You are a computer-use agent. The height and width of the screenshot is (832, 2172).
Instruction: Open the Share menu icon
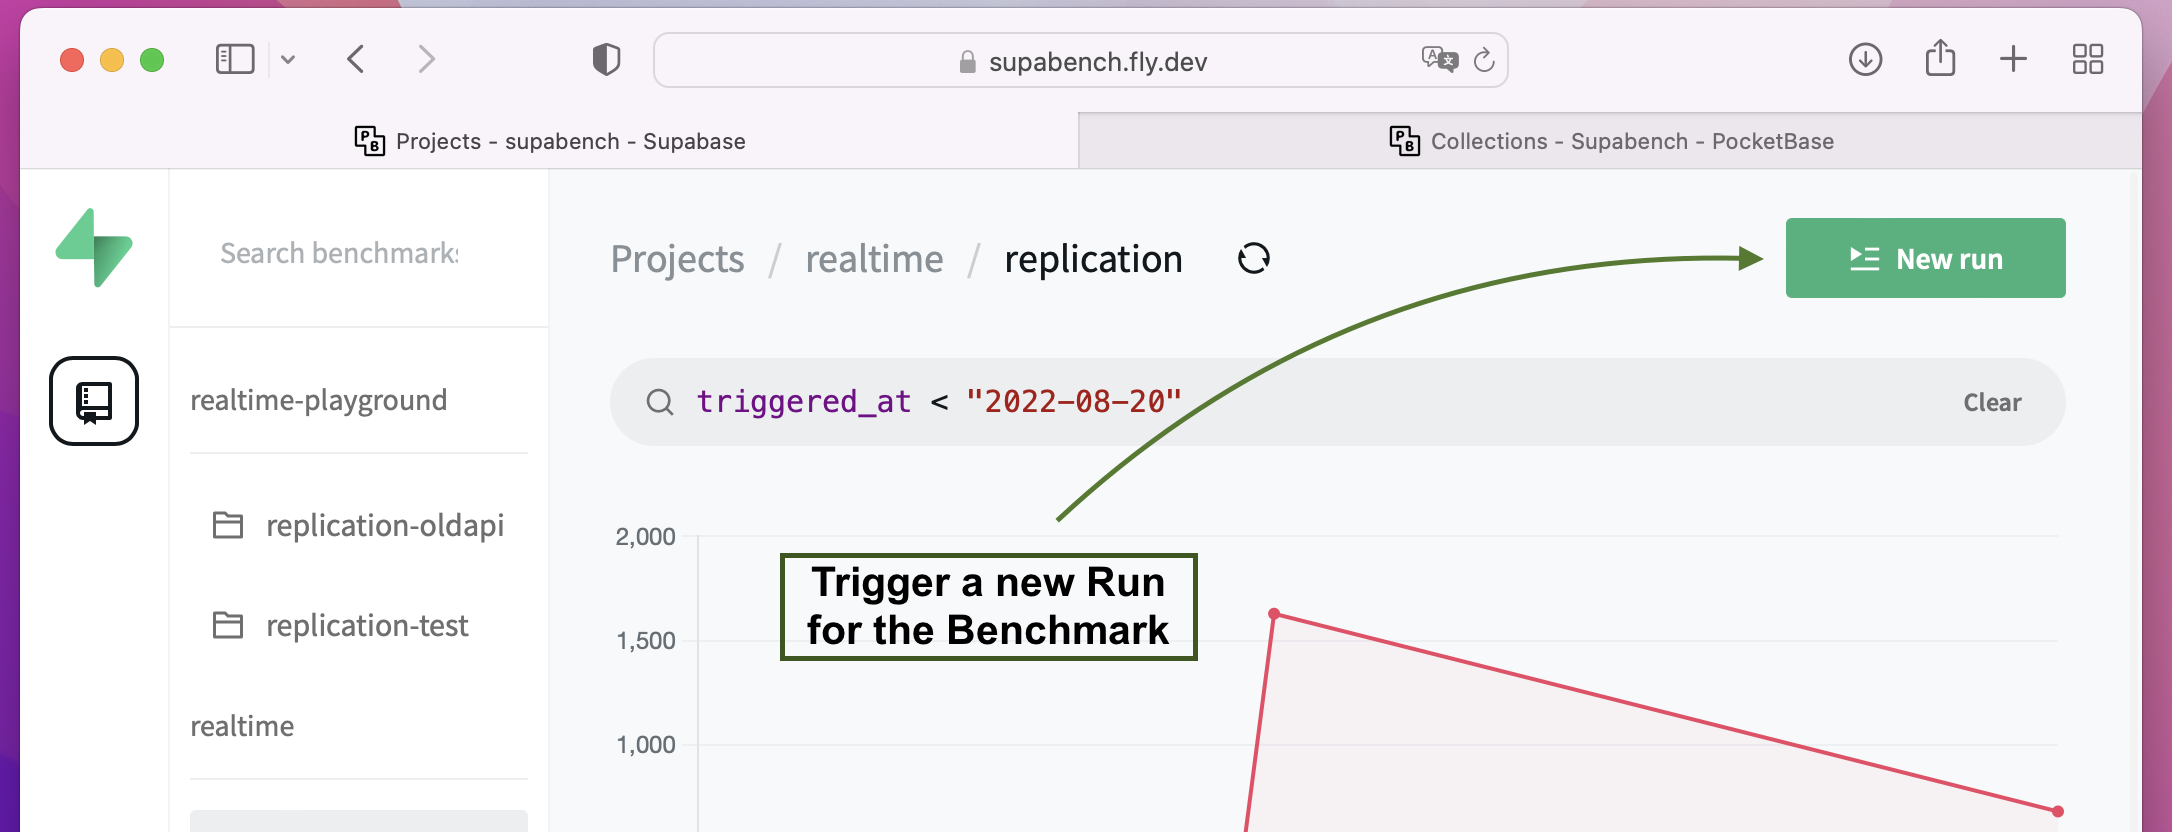(x=1940, y=58)
